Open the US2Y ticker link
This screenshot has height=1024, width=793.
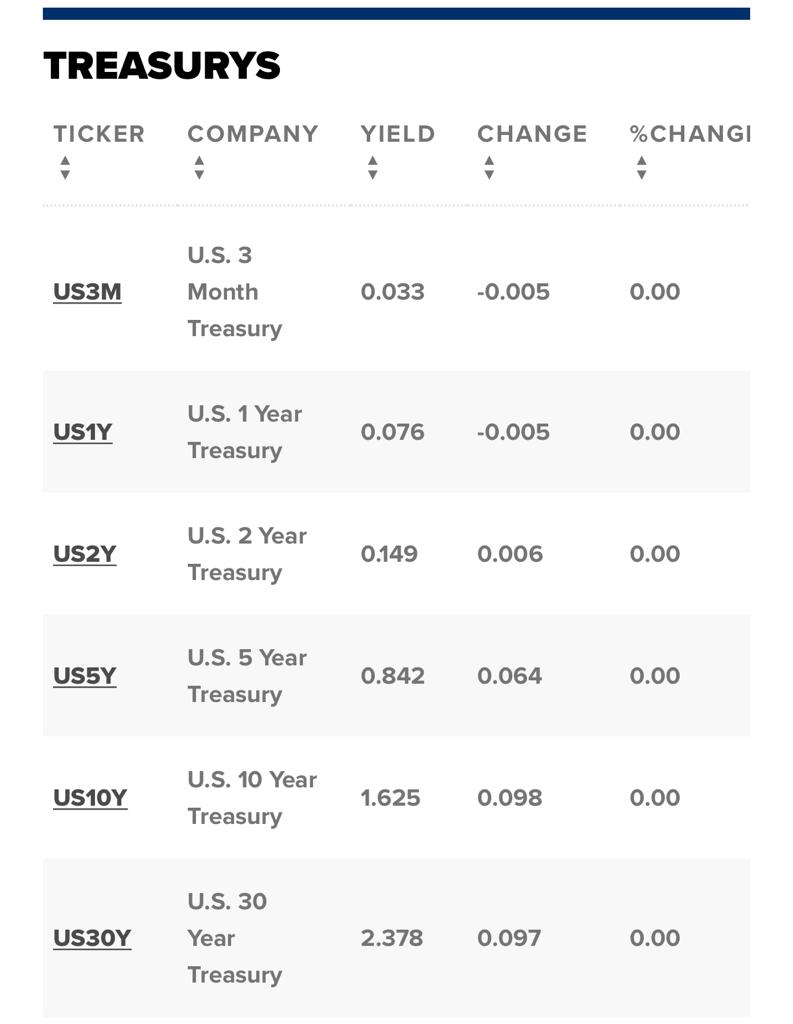point(84,554)
